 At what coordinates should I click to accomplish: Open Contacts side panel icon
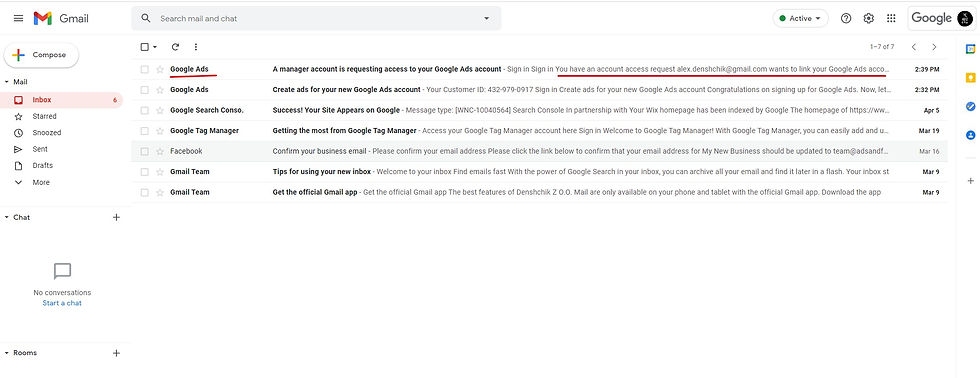pos(970,135)
